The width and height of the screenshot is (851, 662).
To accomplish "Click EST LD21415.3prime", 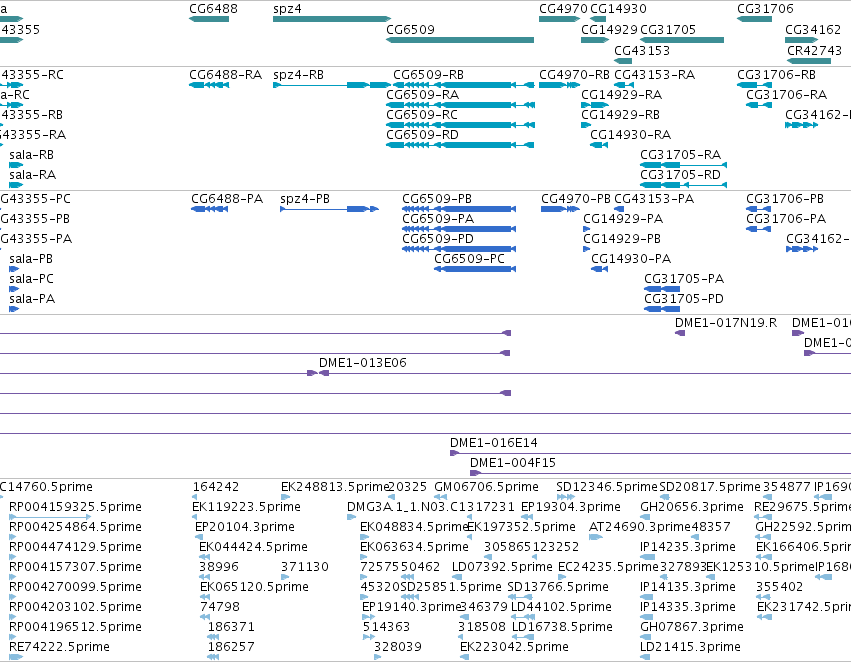I will (x=690, y=647).
